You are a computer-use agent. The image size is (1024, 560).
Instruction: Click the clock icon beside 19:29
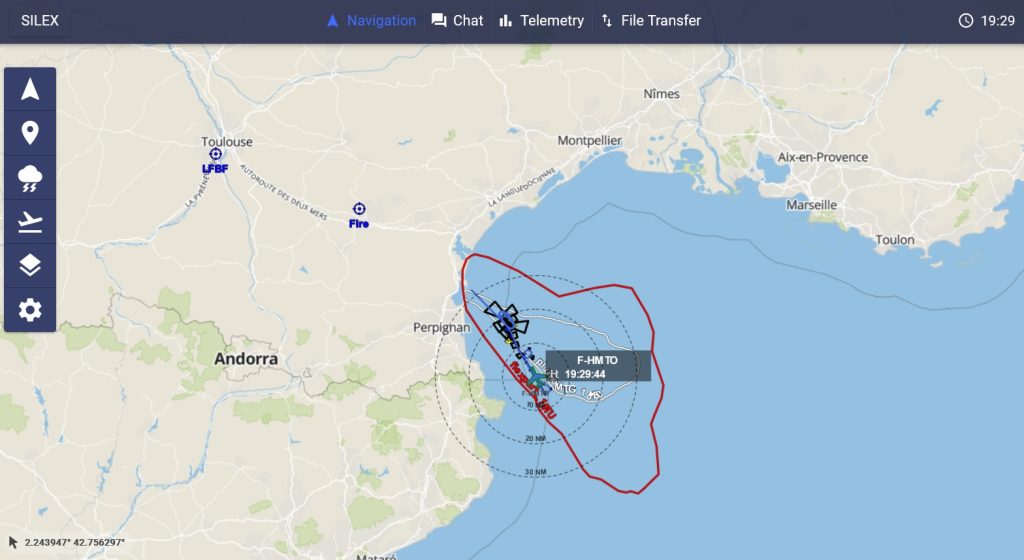point(965,21)
